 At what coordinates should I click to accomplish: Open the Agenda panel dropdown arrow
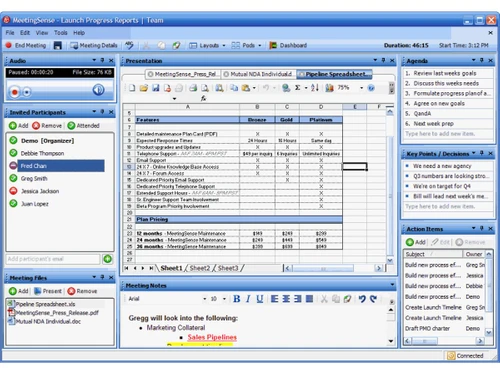(x=473, y=60)
